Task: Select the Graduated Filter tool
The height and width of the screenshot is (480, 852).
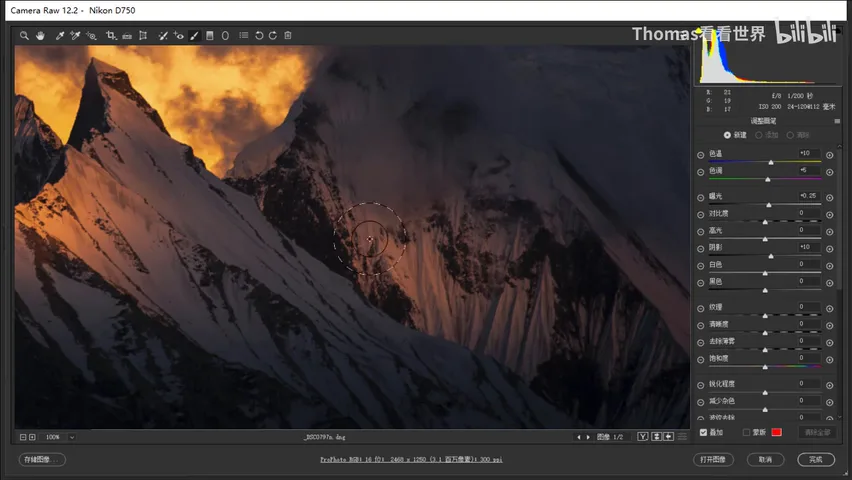Action: [x=210, y=35]
